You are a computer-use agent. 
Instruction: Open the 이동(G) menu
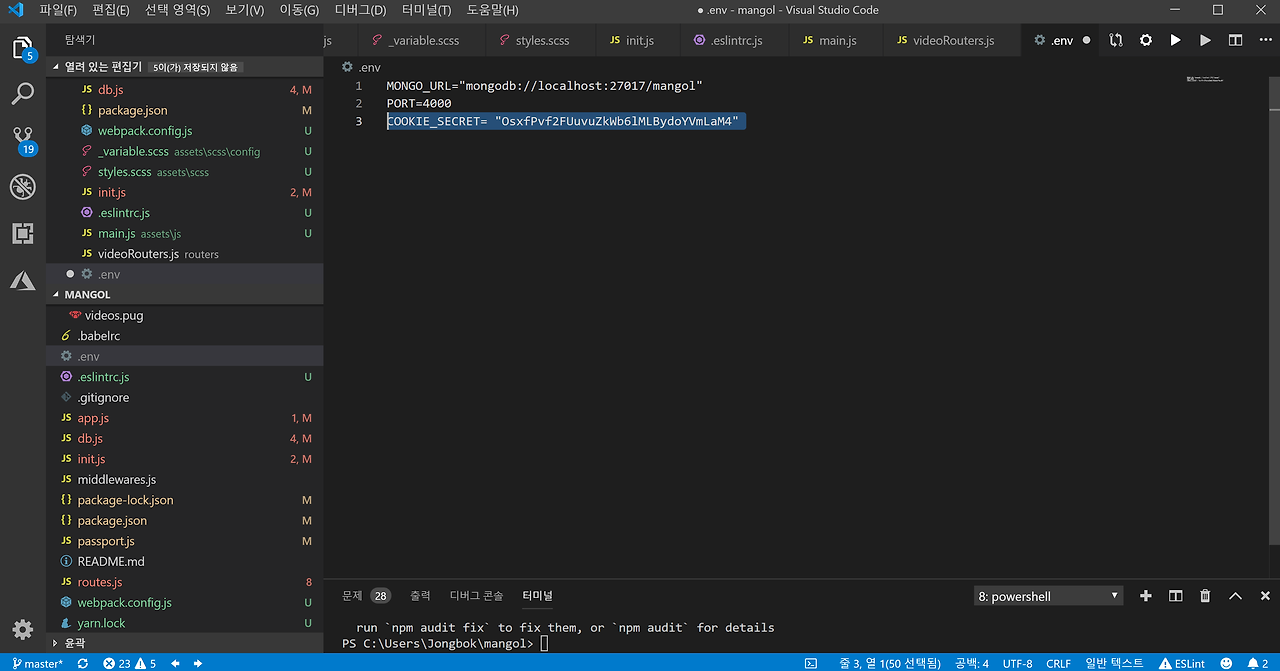pyautogui.click(x=298, y=10)
